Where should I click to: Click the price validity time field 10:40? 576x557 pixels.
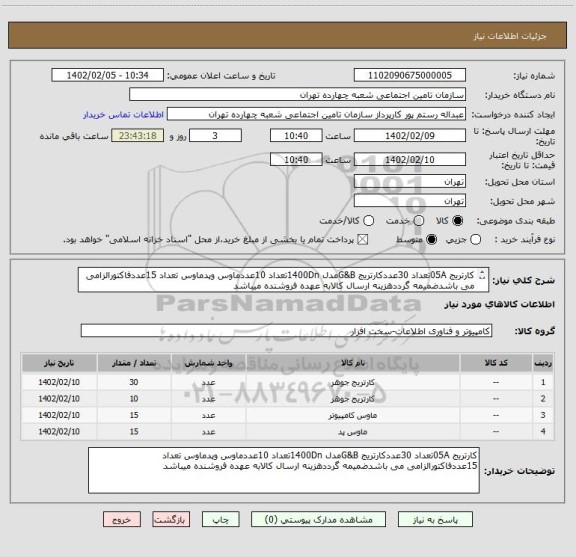pyautogui.click(x=296, y=159)
